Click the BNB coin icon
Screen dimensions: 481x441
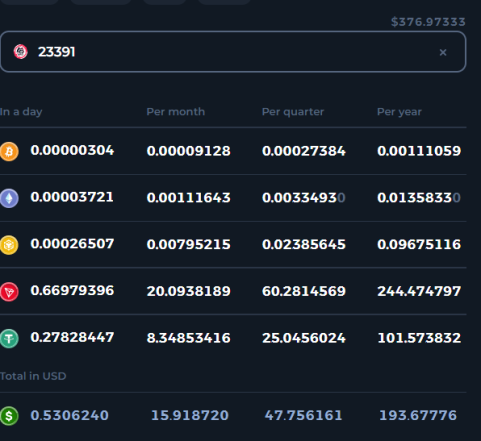pyautogui.click(x=9, y=245)
